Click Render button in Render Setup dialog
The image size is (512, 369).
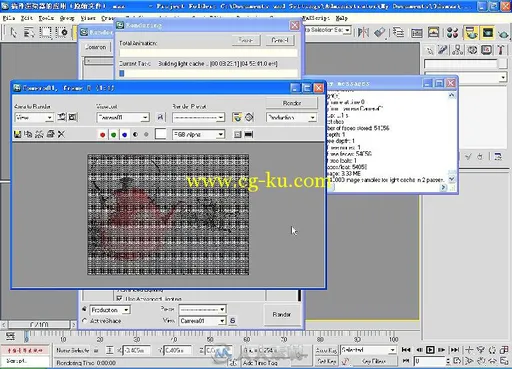pos(281,314)
